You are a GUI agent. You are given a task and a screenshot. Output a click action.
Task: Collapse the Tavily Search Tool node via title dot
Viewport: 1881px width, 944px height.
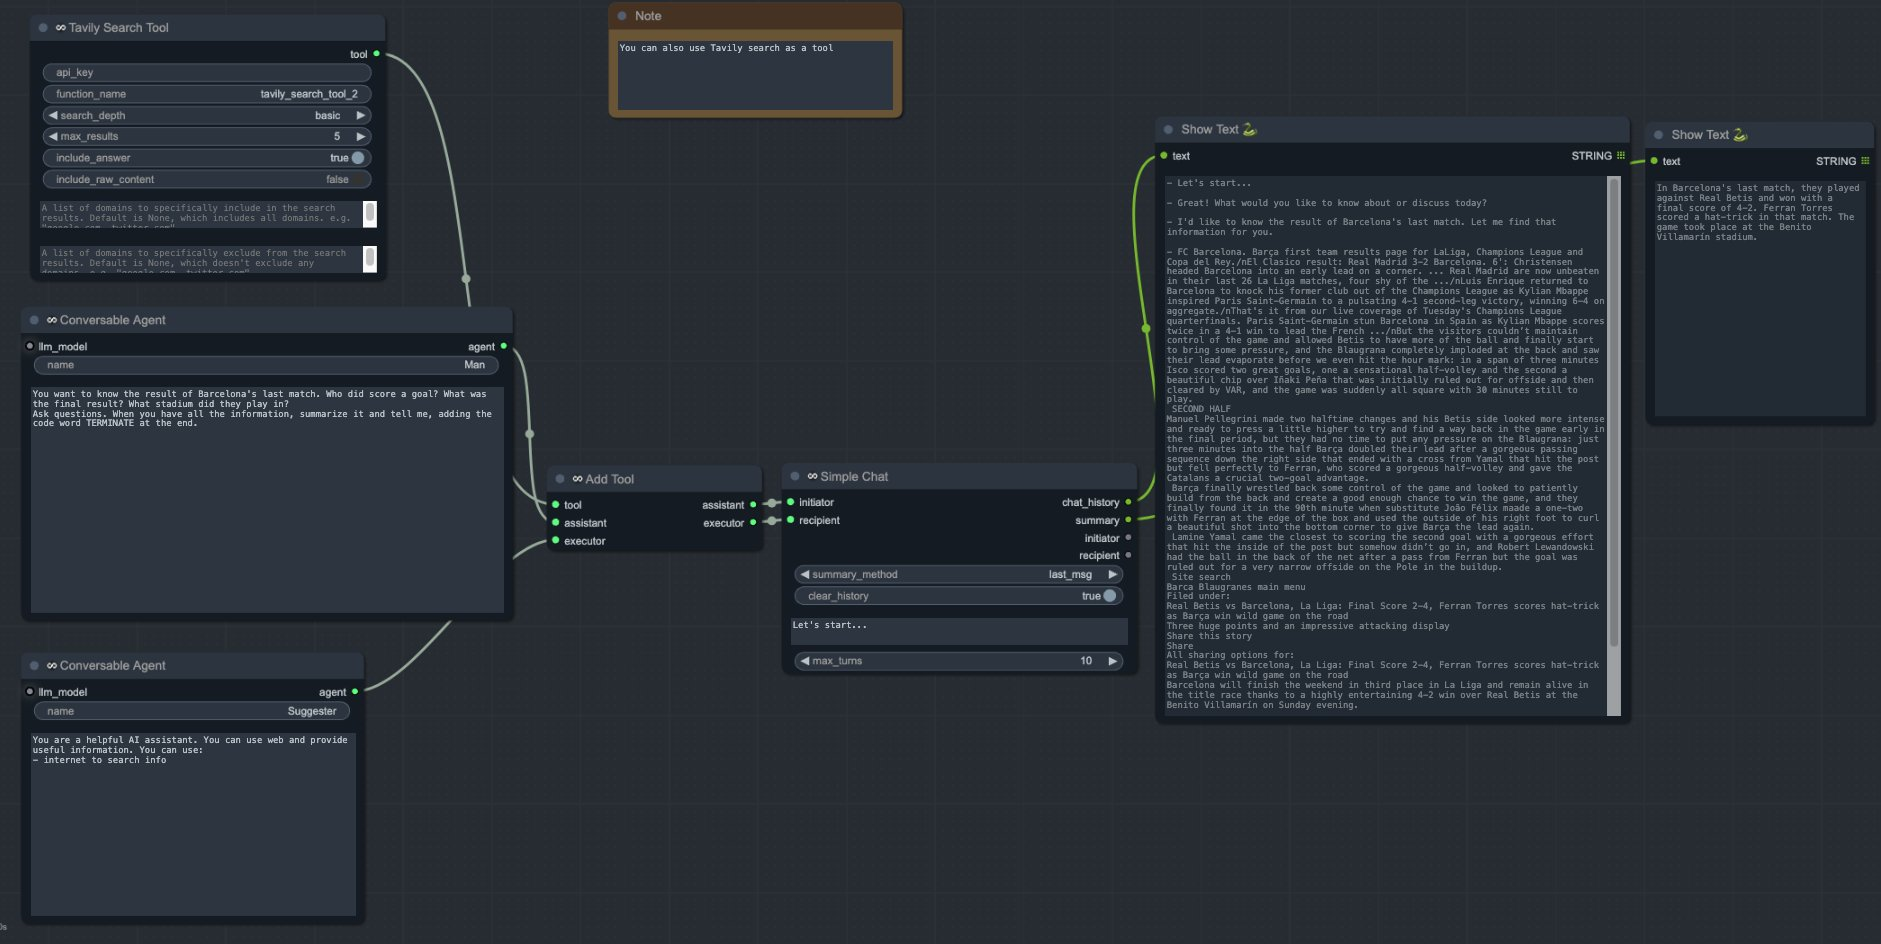pyautogui.click(x=43, y=28)
